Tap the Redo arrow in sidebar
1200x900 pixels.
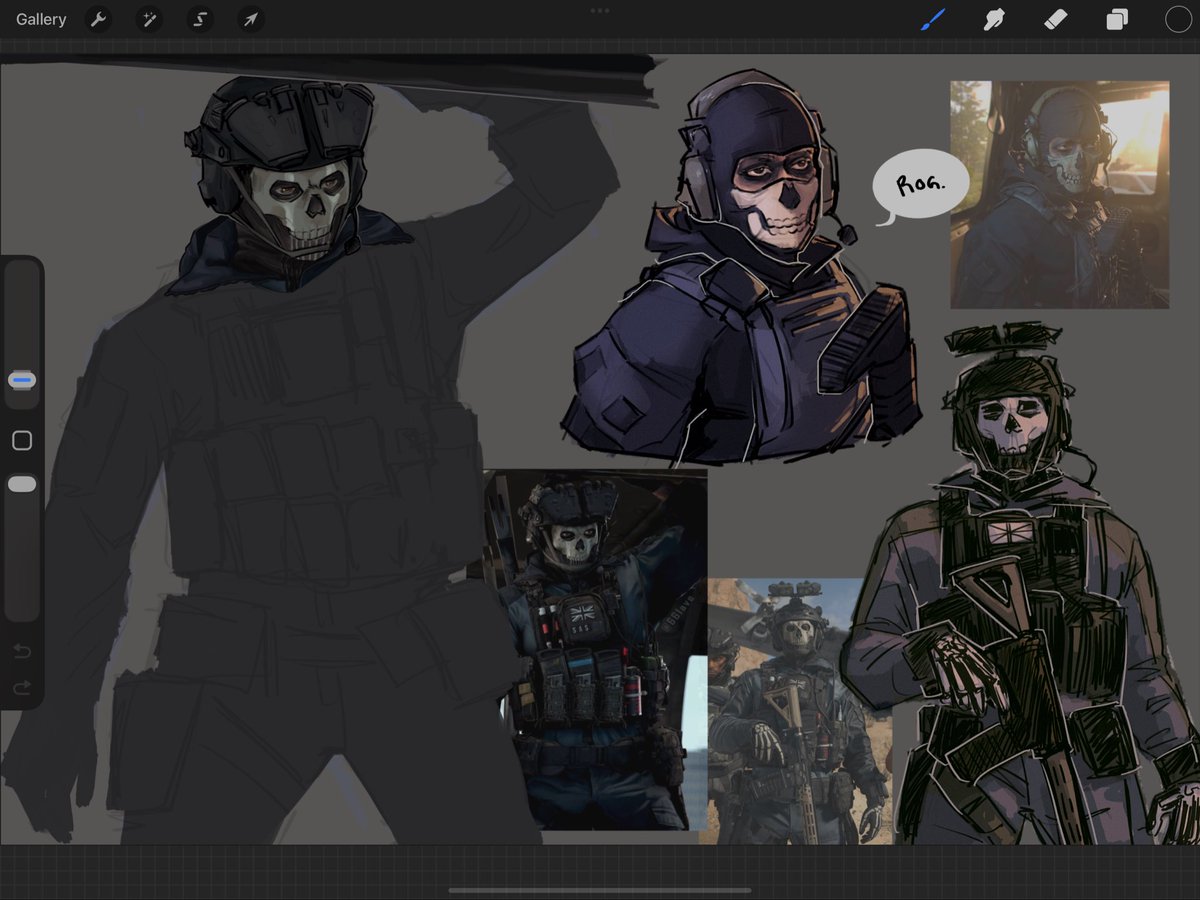point(22,688)
